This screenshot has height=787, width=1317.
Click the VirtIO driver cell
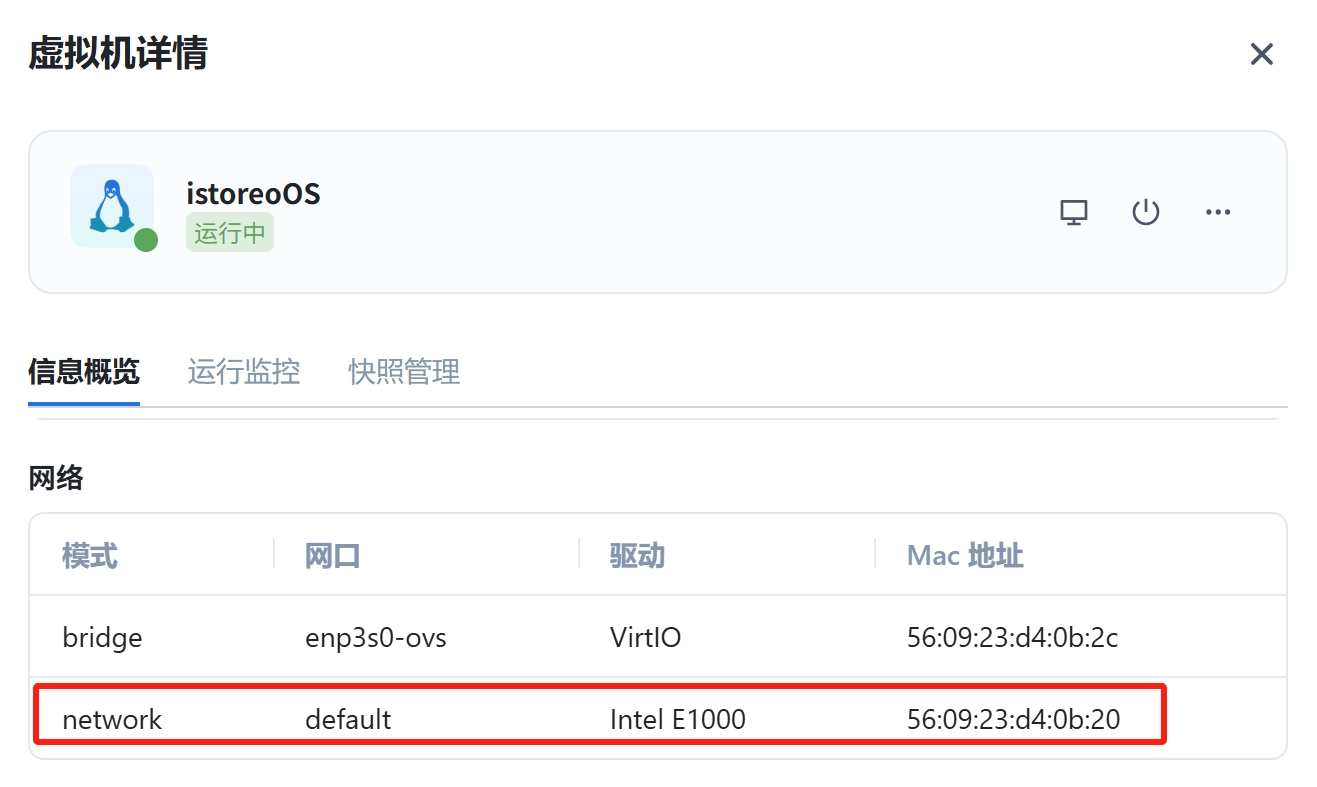tap(645, 637)
